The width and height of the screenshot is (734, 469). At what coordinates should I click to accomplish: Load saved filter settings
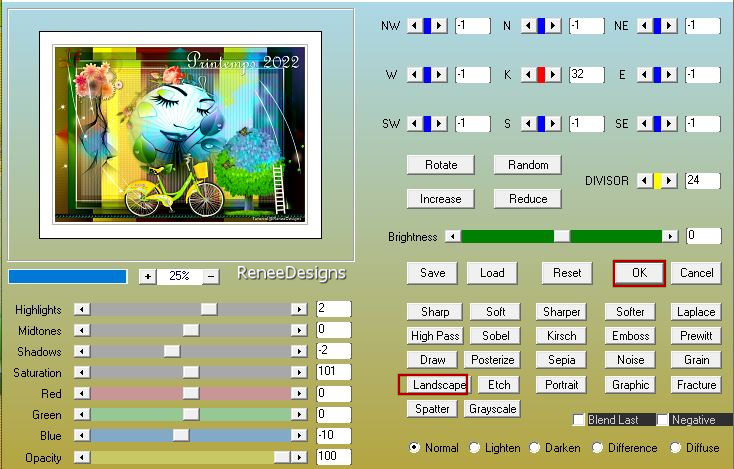[492, 273]
